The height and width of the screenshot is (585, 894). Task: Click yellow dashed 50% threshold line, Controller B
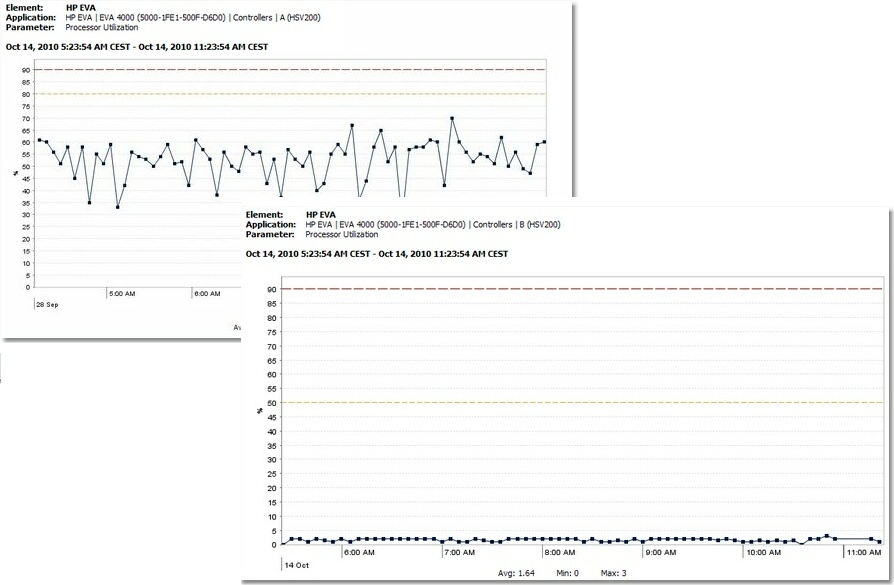tap(582, 403)
